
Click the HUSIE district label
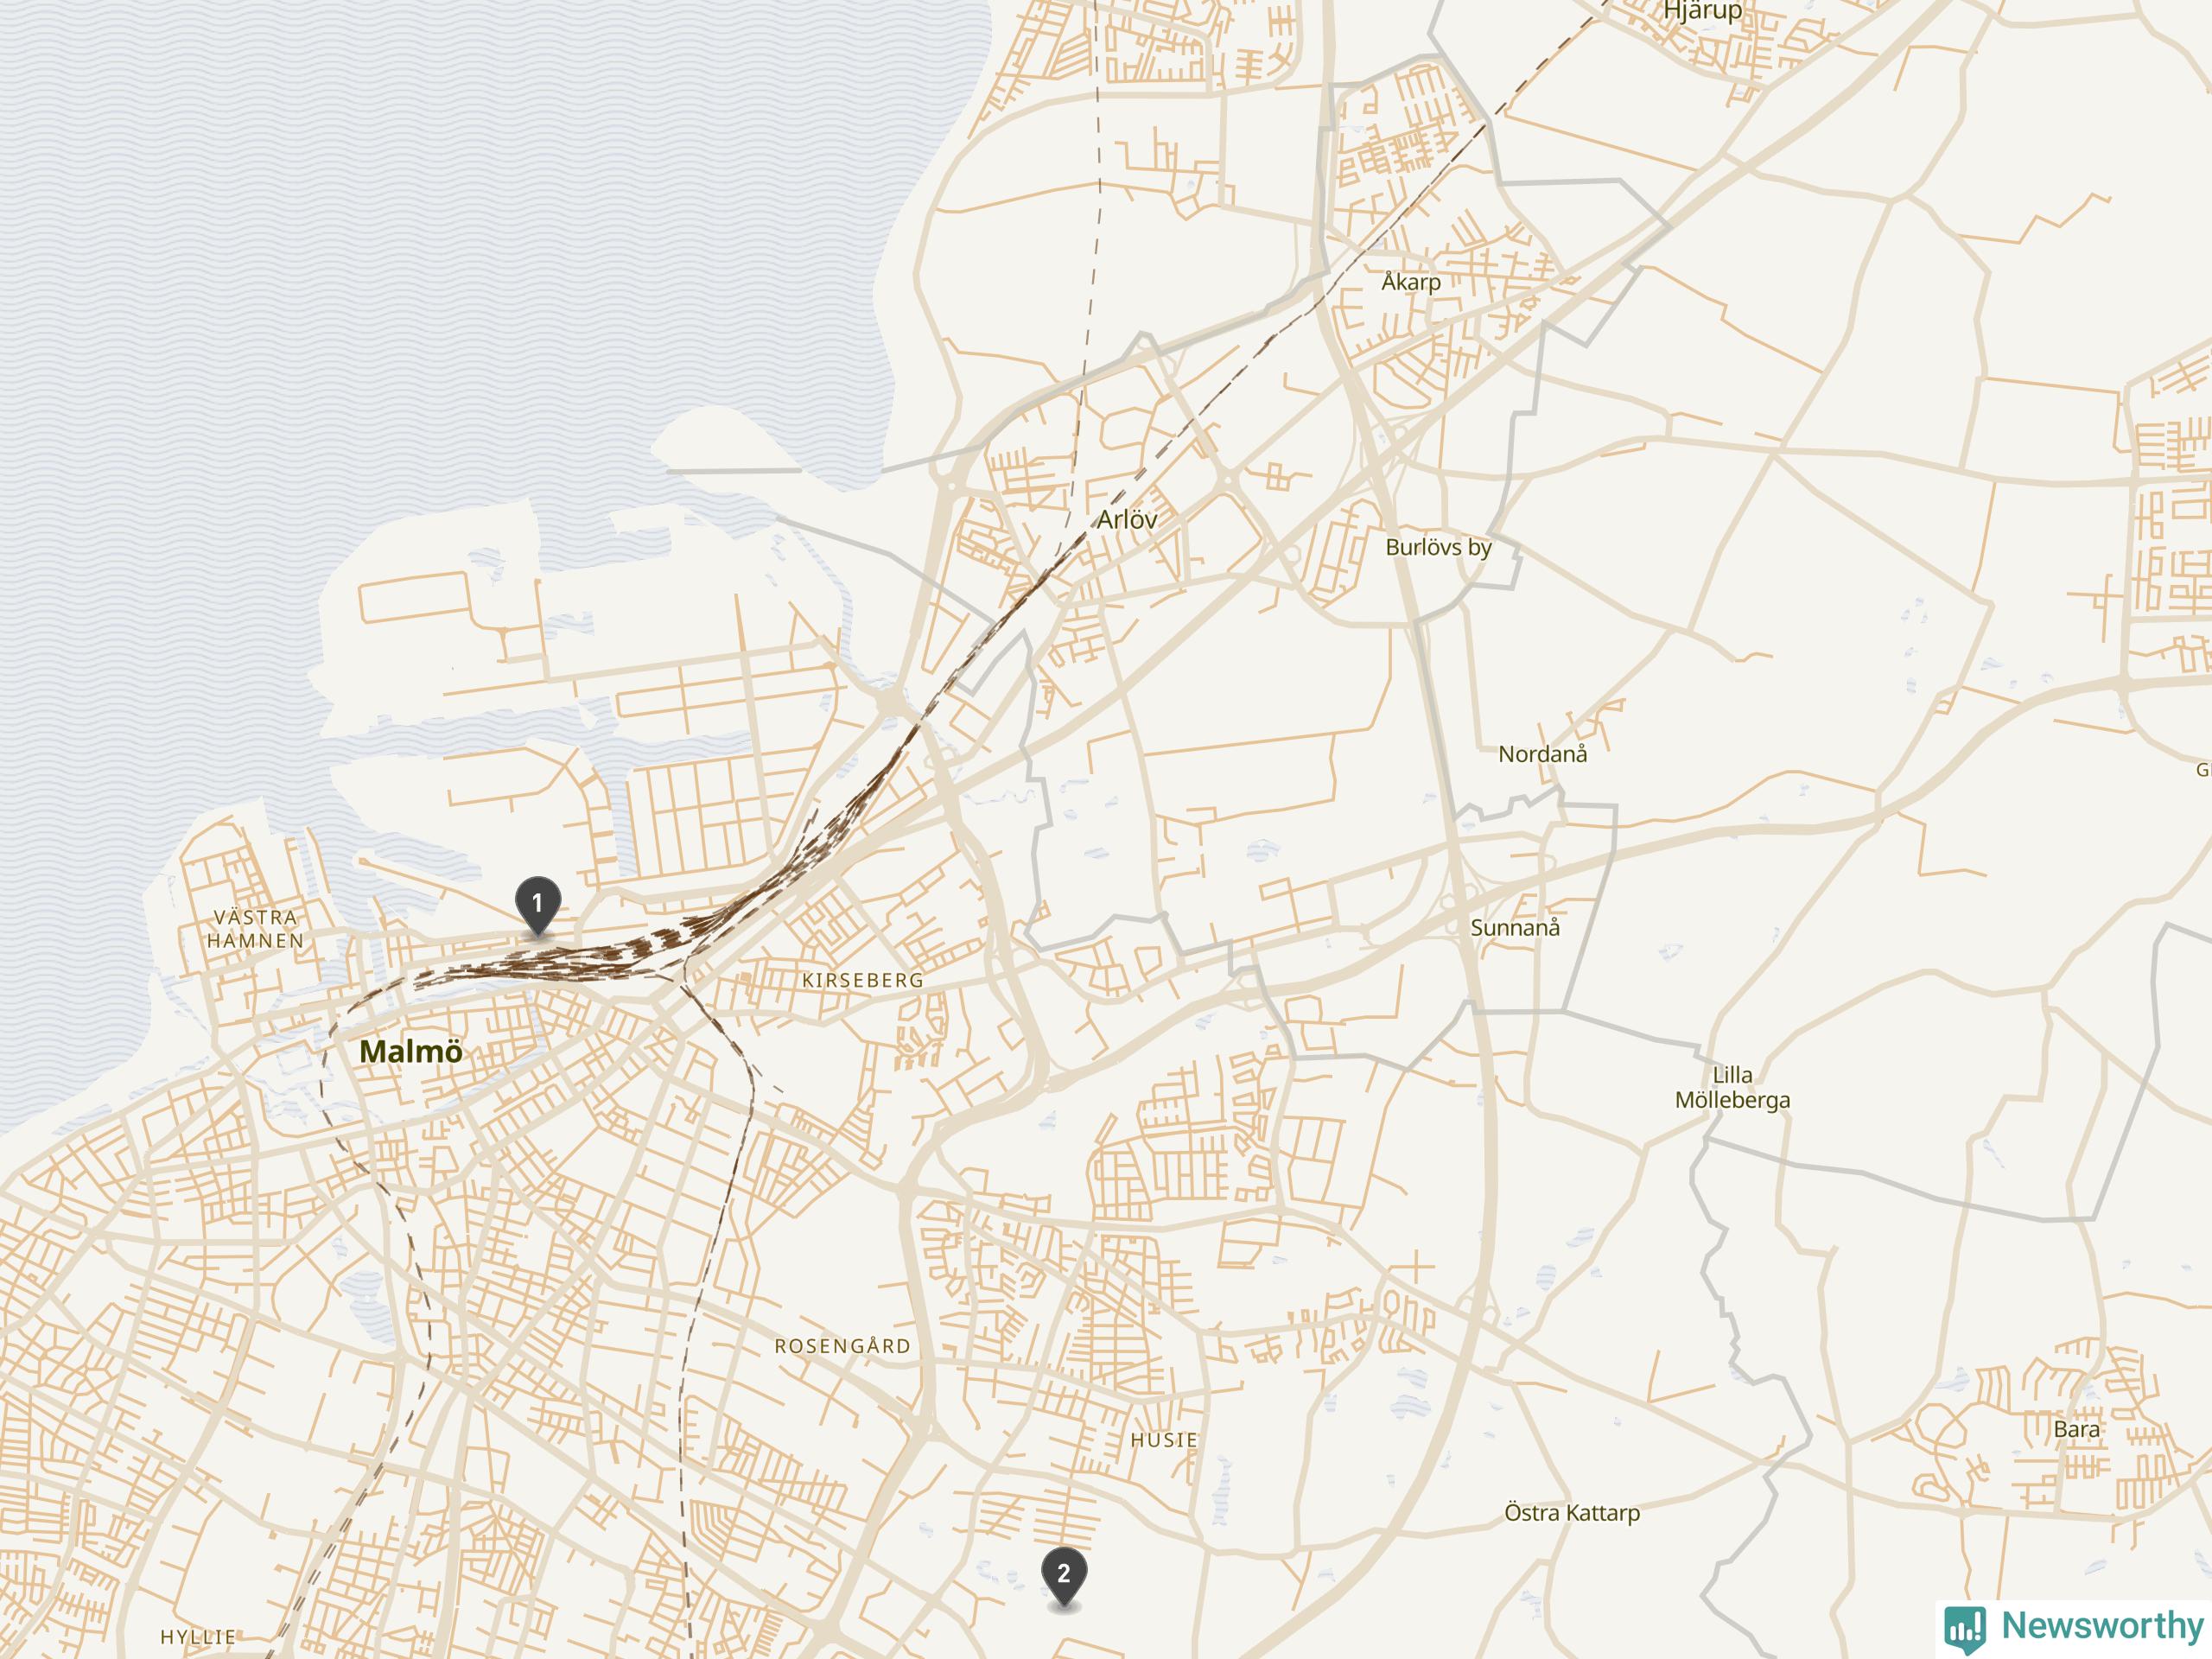[1164, 1439]
